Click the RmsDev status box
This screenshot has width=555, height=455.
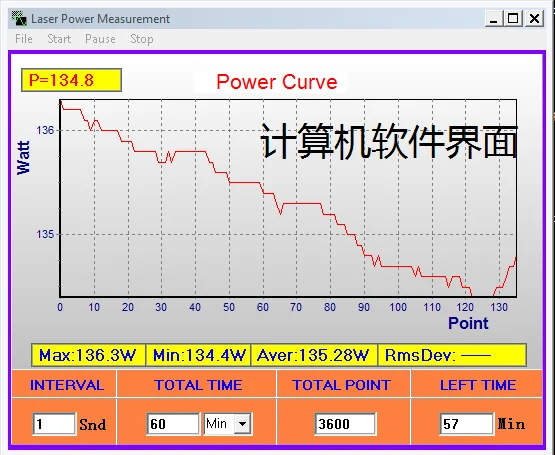coord(452,355)
